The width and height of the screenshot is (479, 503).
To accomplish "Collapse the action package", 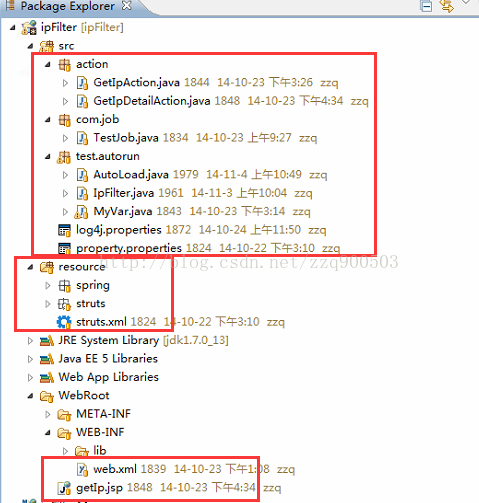I will [x=48, y=64].
